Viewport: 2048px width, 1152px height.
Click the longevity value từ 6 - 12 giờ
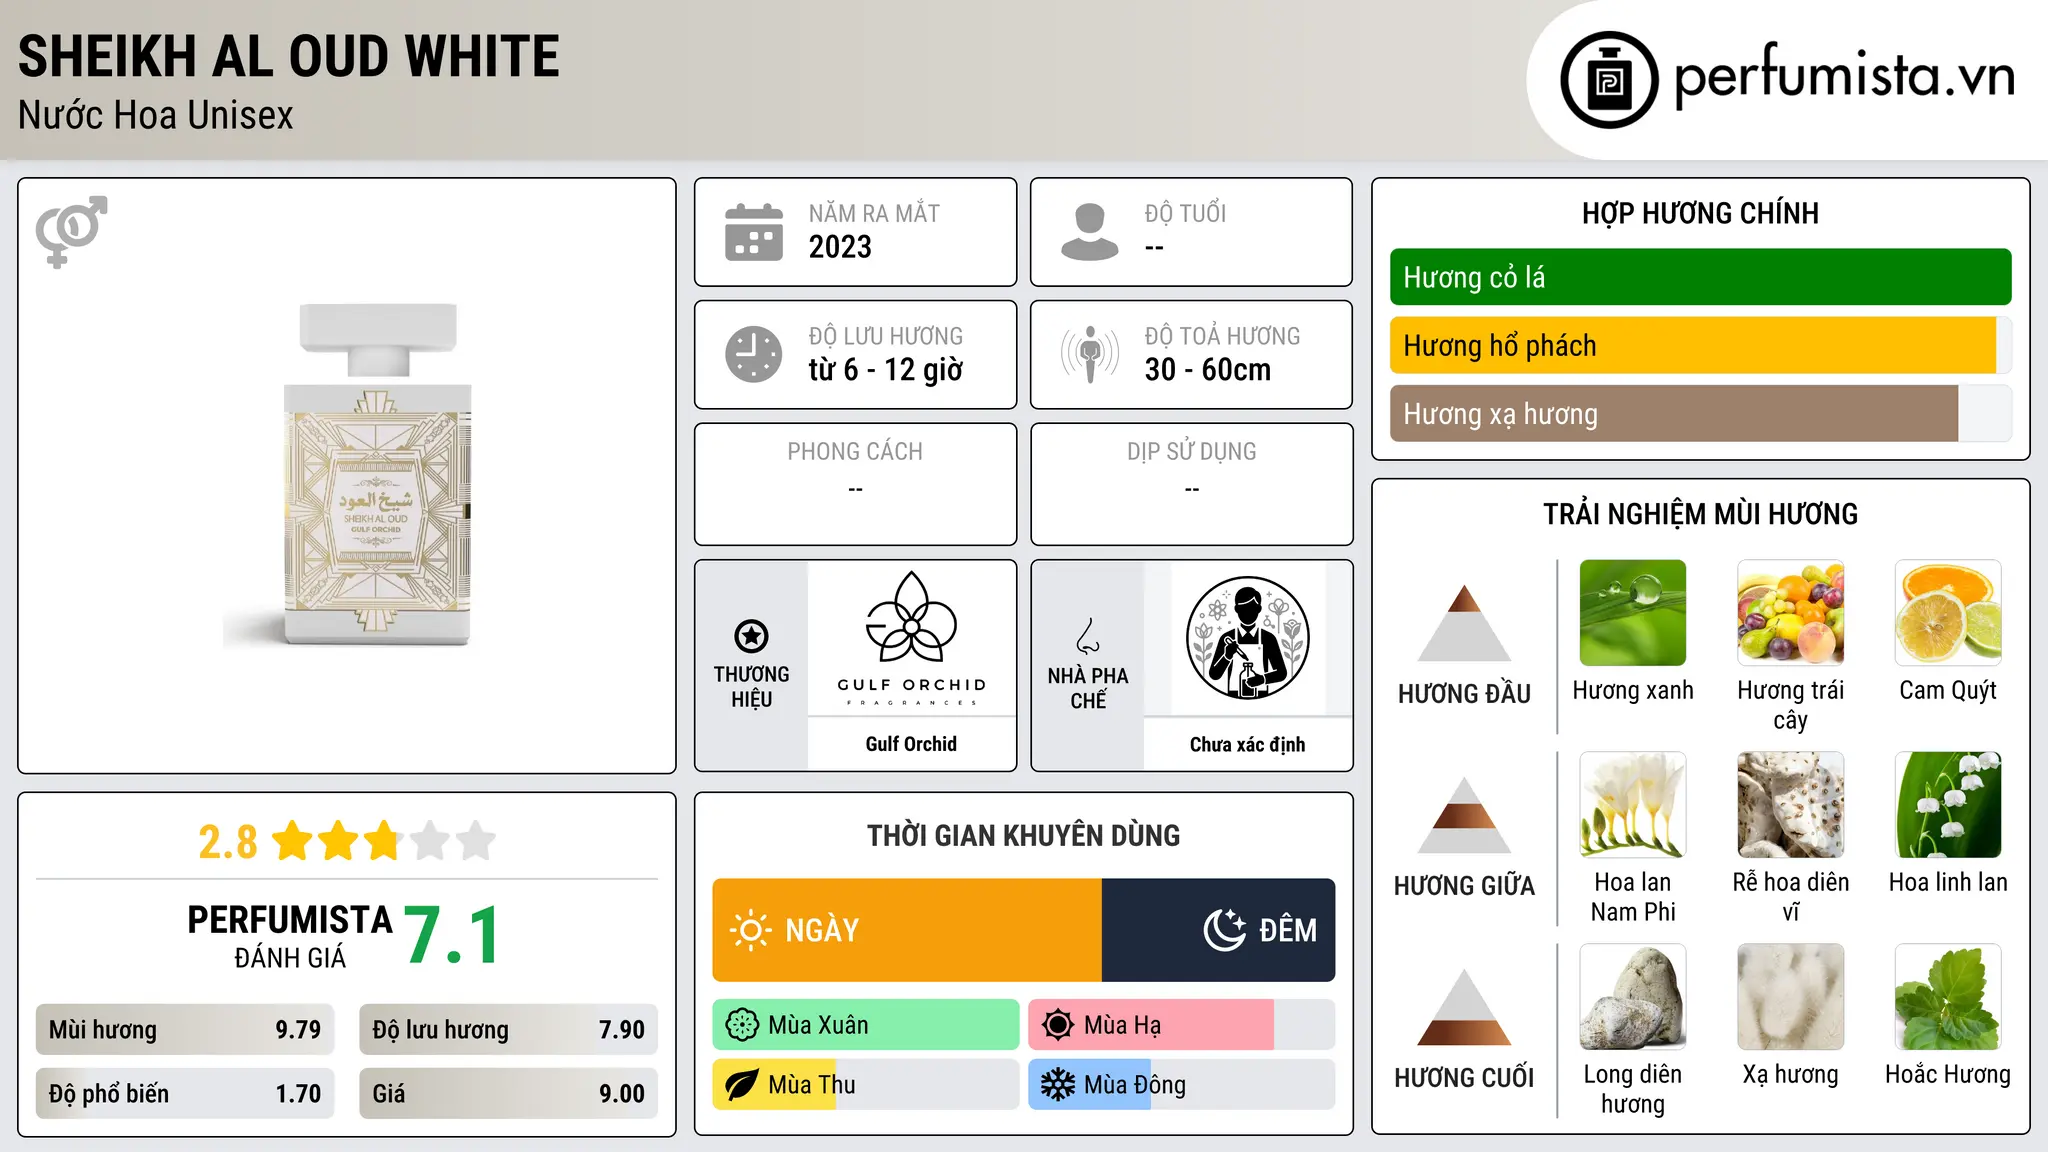[886, 370]
